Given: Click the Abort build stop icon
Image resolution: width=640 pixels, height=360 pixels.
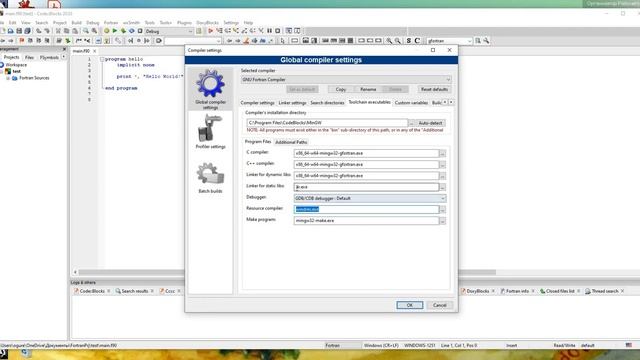Looking at the screenshot, I should click(x=140, y=31).
